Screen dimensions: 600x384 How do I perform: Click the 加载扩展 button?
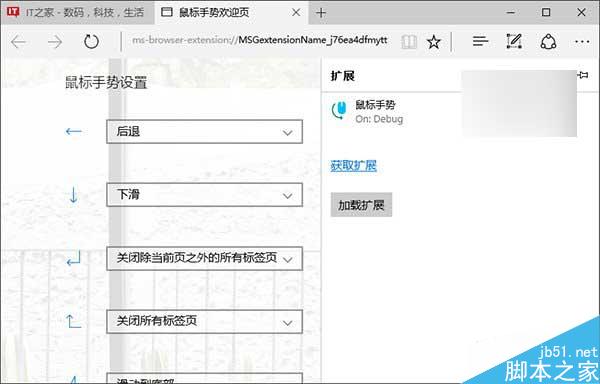click(361, 205)
